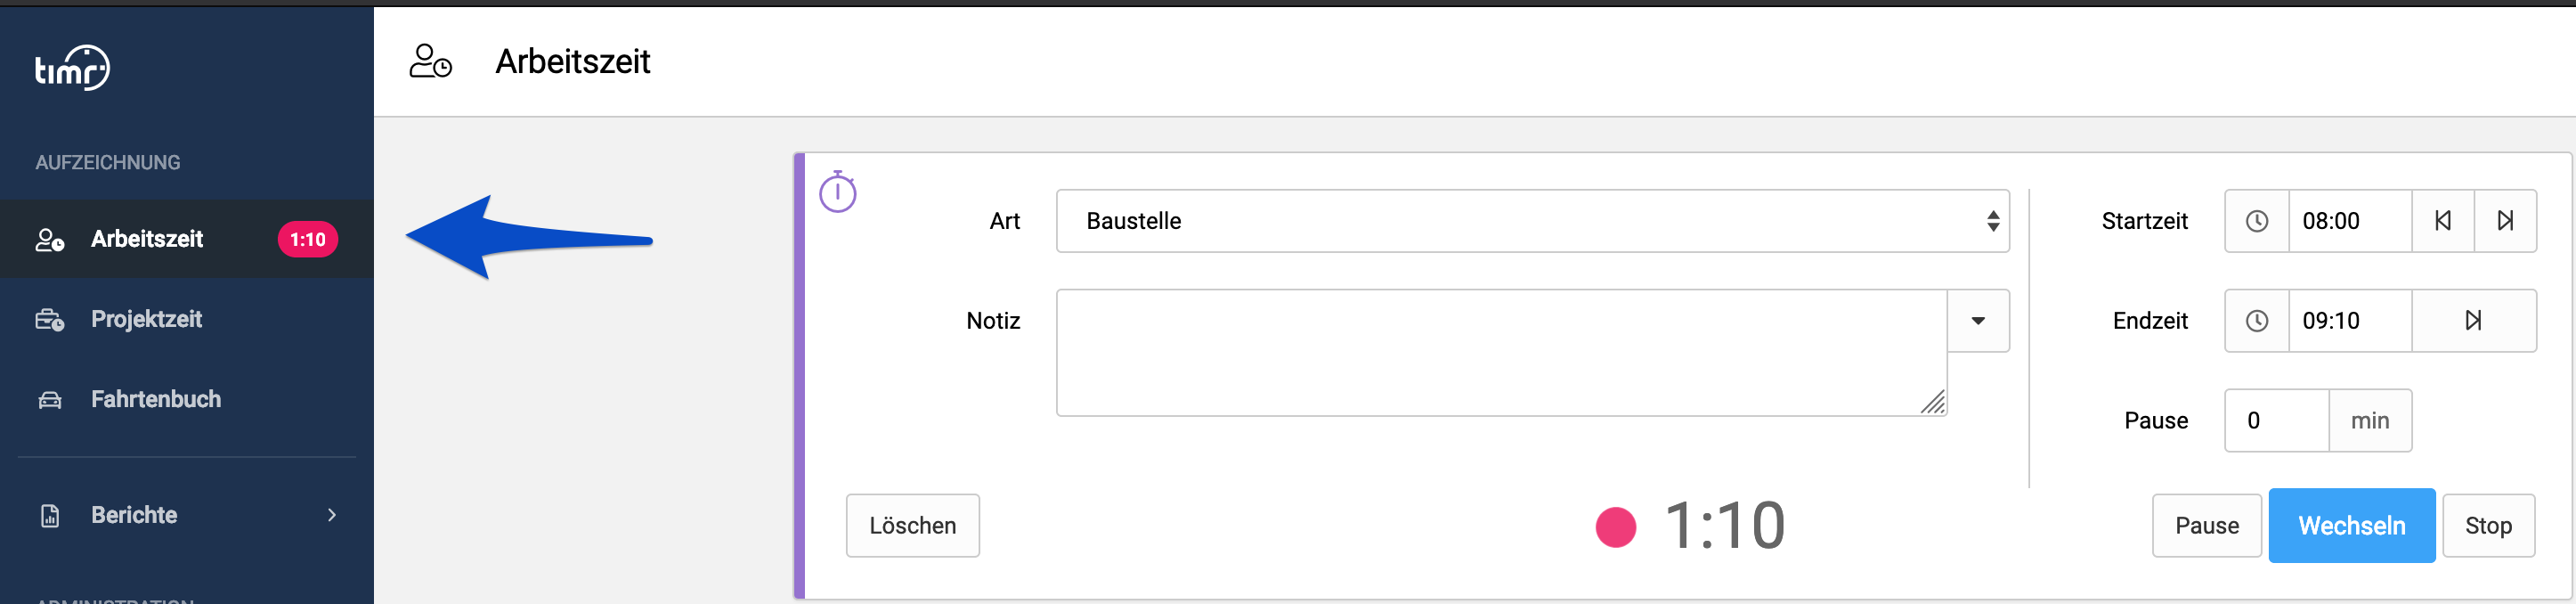Click the Arbeitszeit header person-clock icon
Image resolution: width=2576 pixels, height=604 pixels.
point(431,61)
